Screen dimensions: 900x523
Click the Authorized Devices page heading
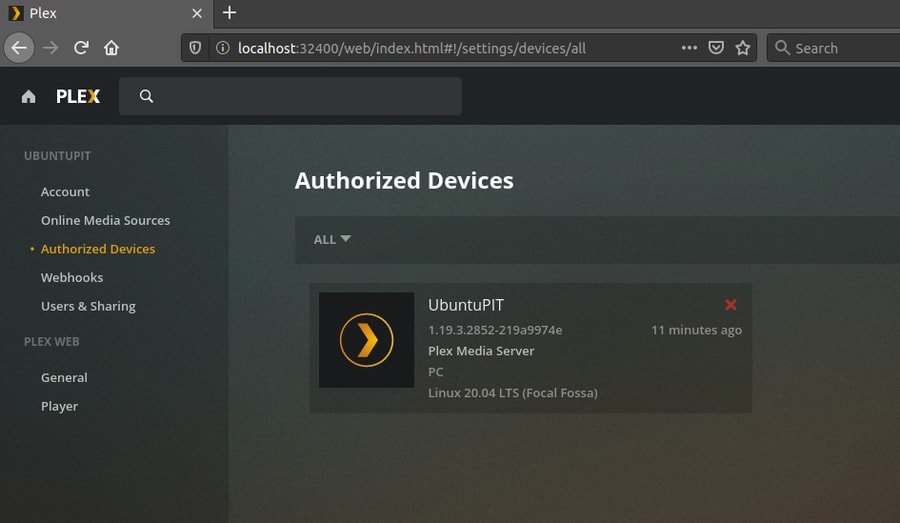(404, 181)
